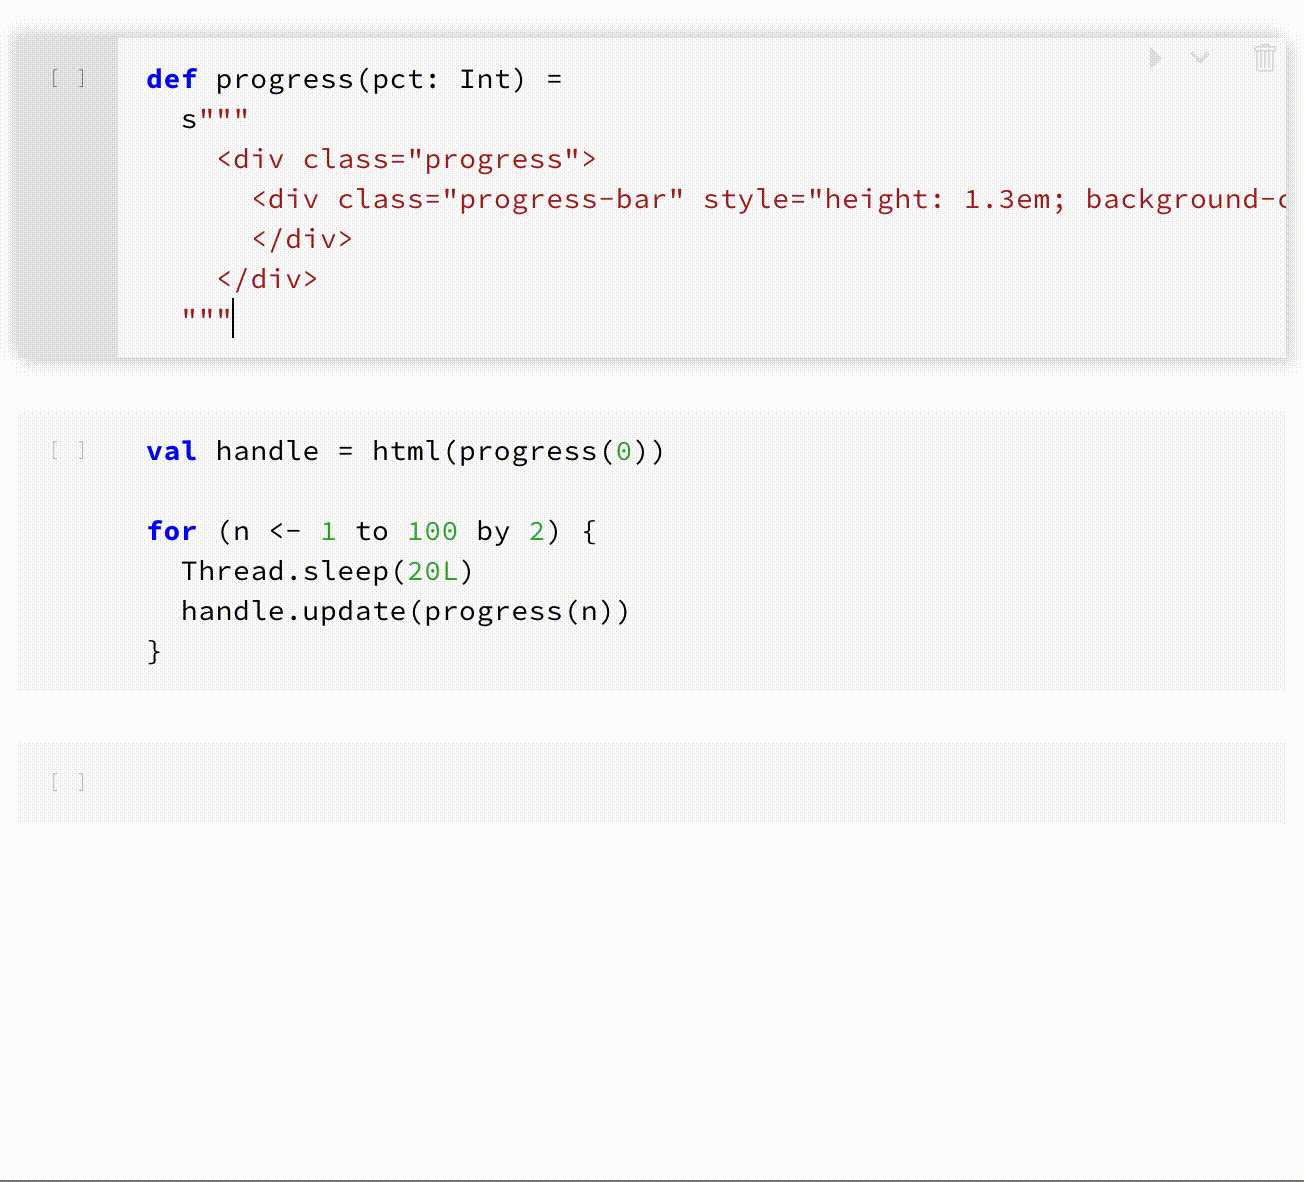The height and width of the screenshot is (1182, 1304).
Task: Expand the run options chevron
Action: [1200, 59]
